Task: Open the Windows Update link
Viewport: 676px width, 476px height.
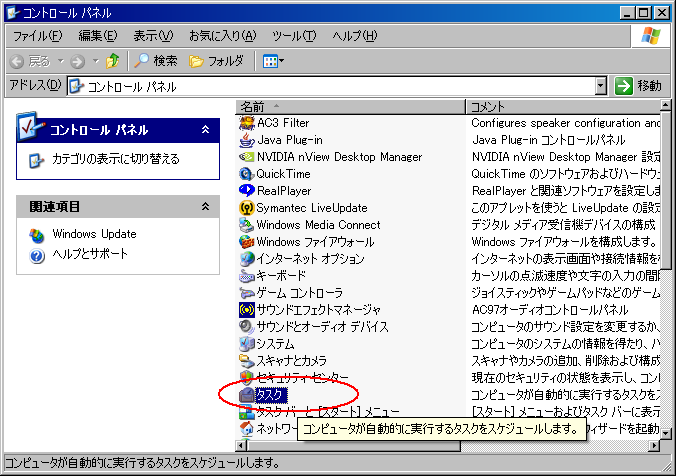Action: click(94, 234)
